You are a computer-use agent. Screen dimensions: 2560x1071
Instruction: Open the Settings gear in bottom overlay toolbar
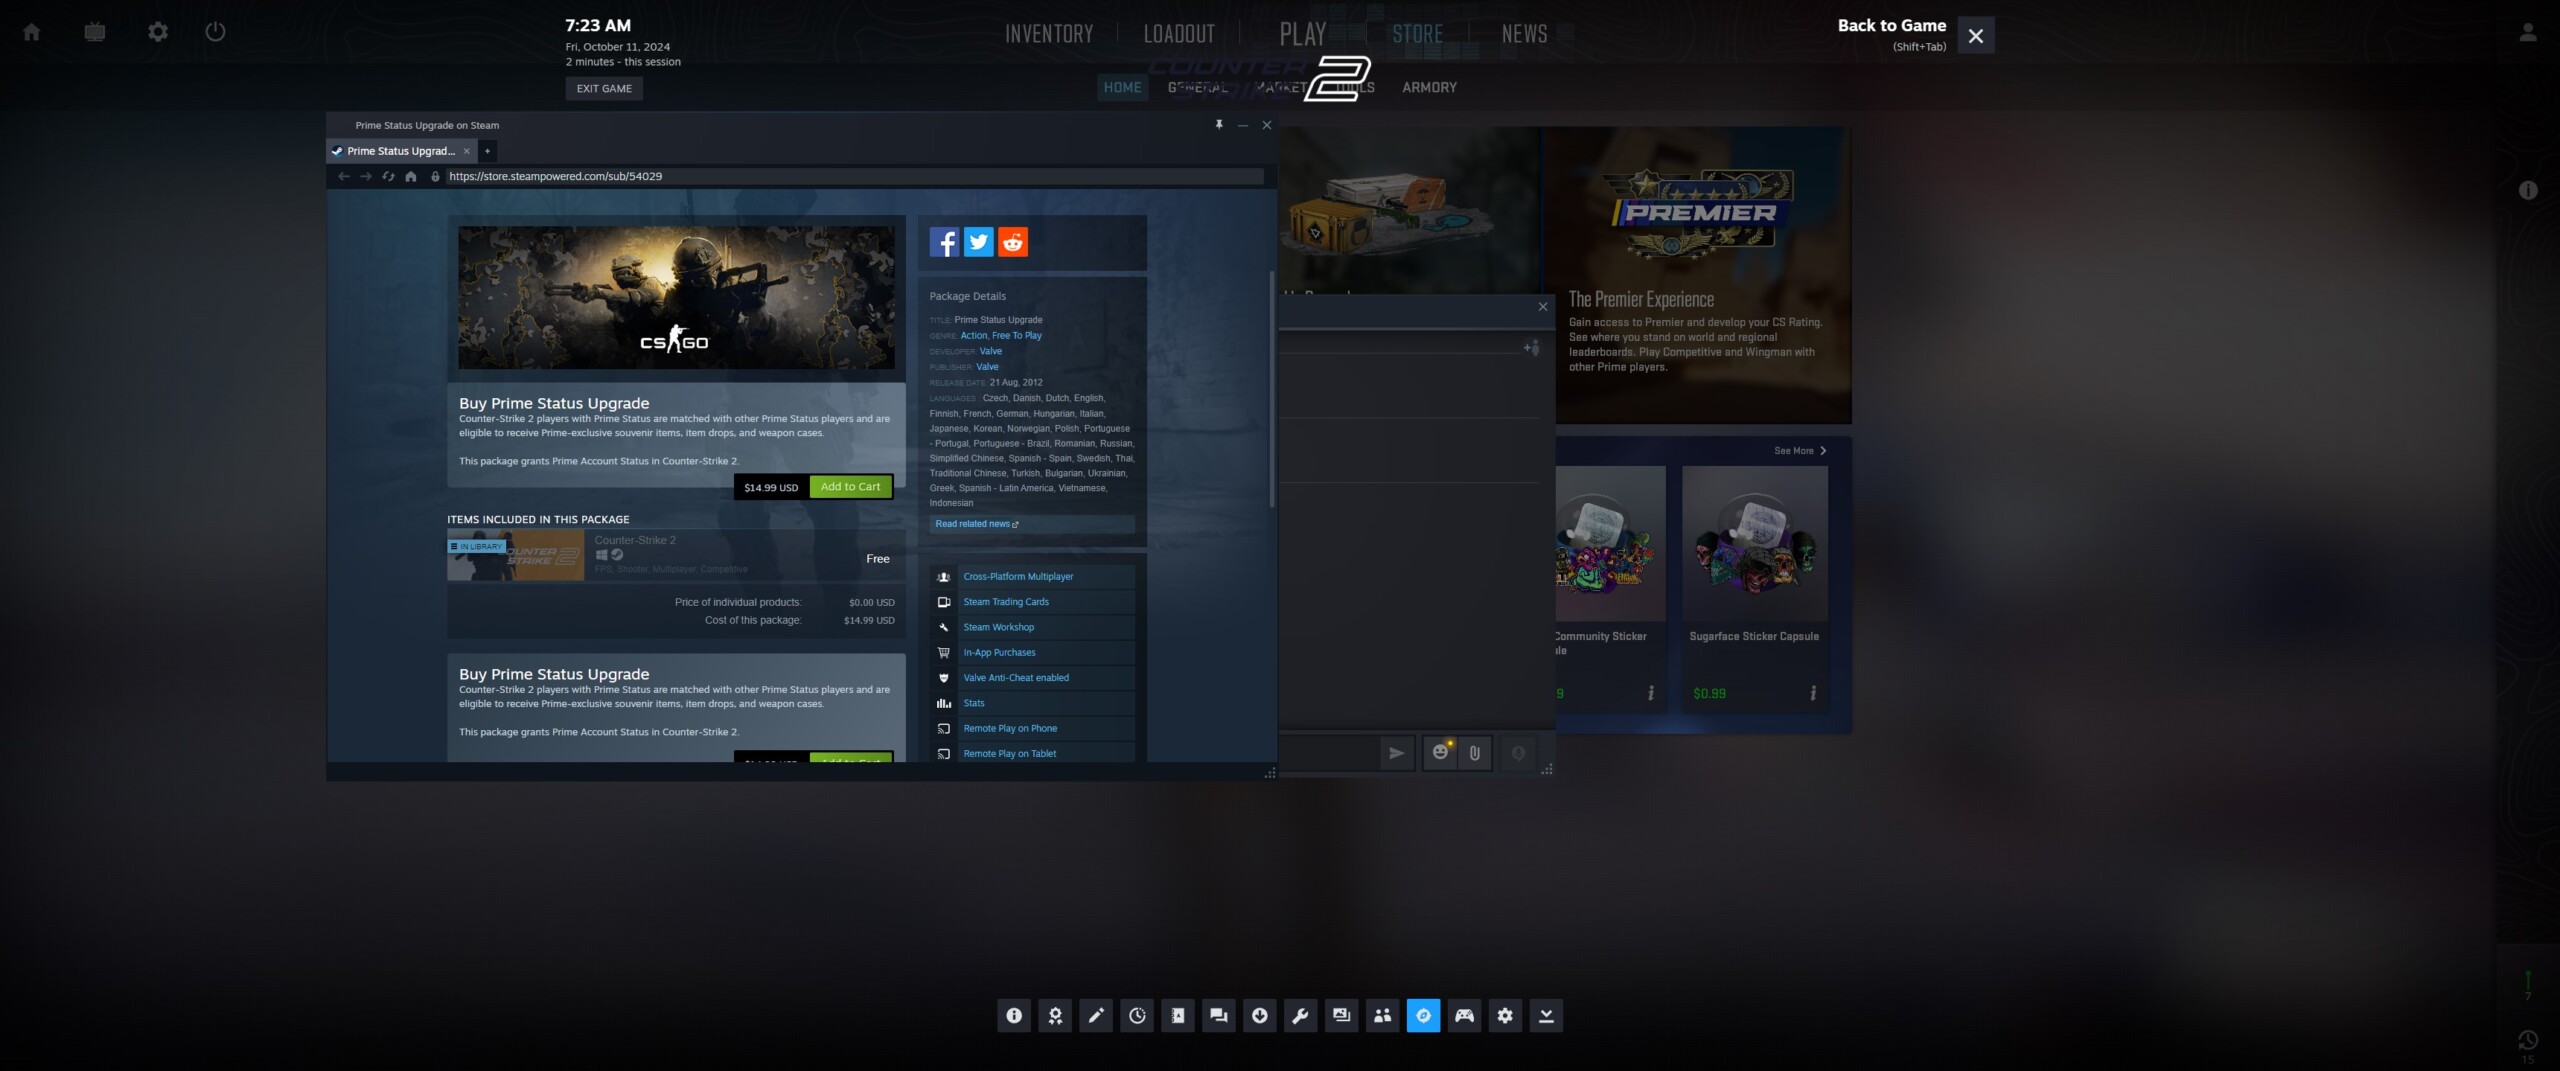pos(1506,1015)
